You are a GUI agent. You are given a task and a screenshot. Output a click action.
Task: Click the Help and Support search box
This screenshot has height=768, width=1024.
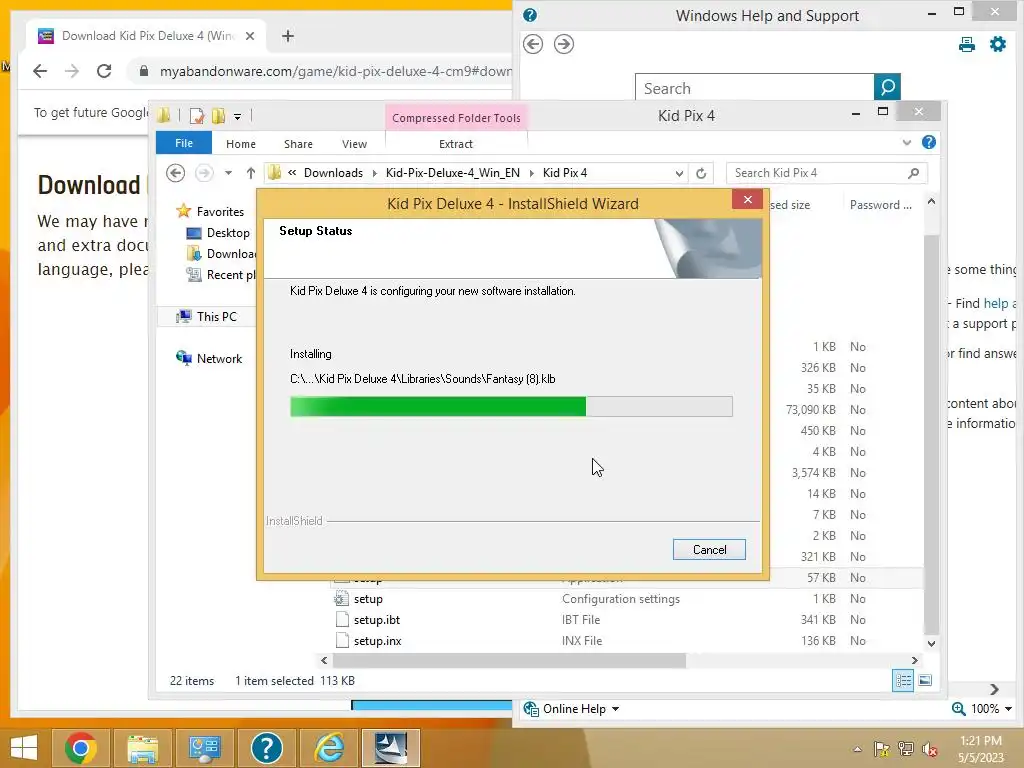[754, 88]
